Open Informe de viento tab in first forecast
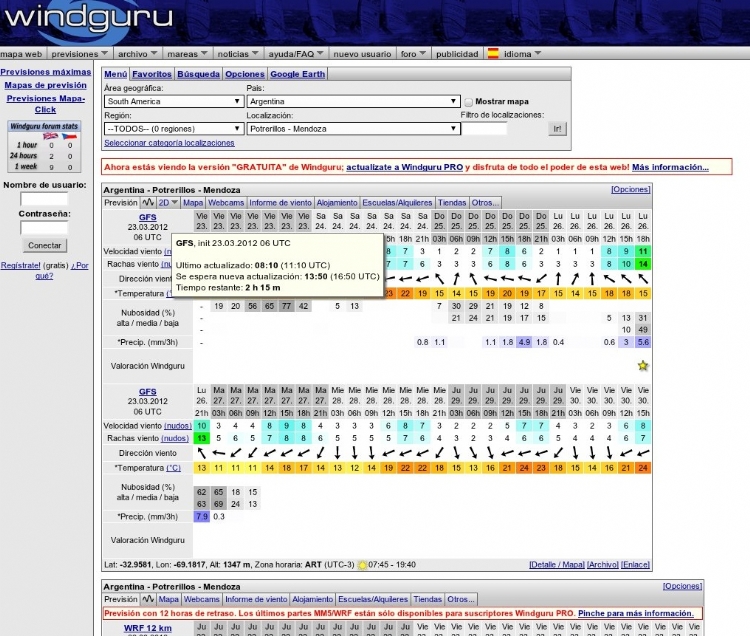The width and height of the screenshot is (750, 636). coord(280,203)
